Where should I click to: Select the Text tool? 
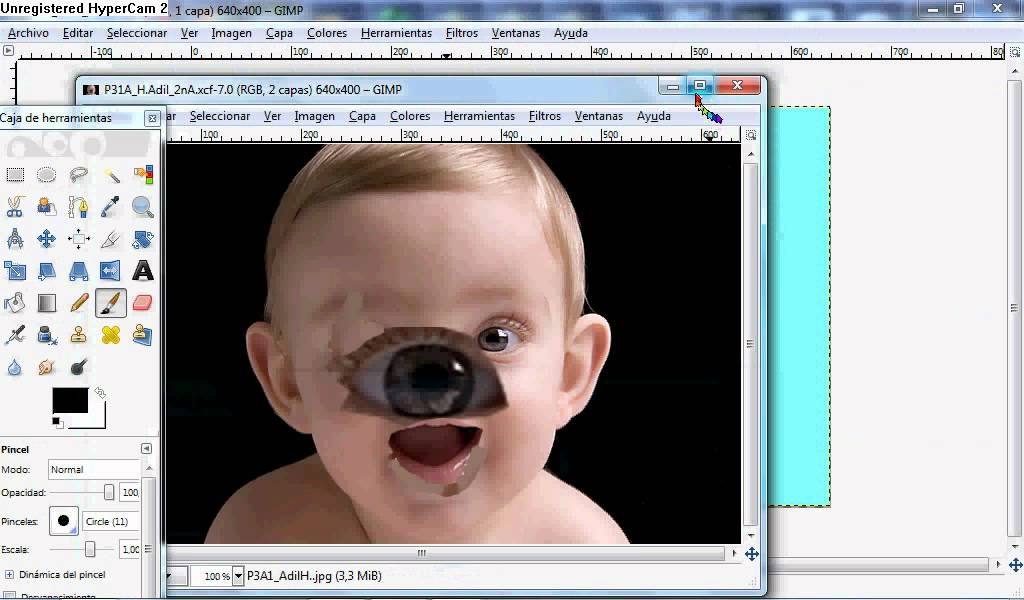click(143, 271)
